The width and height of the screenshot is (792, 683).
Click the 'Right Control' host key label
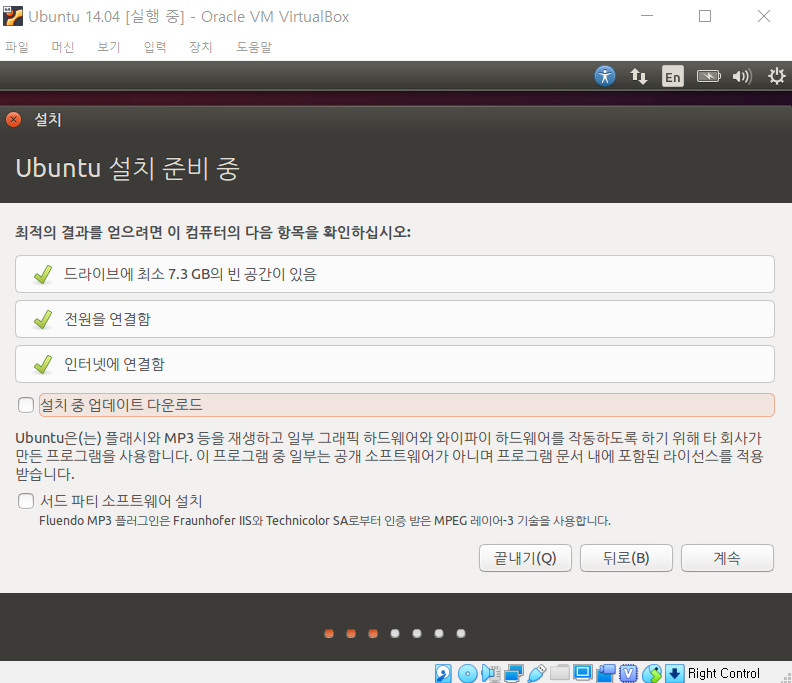724,673
